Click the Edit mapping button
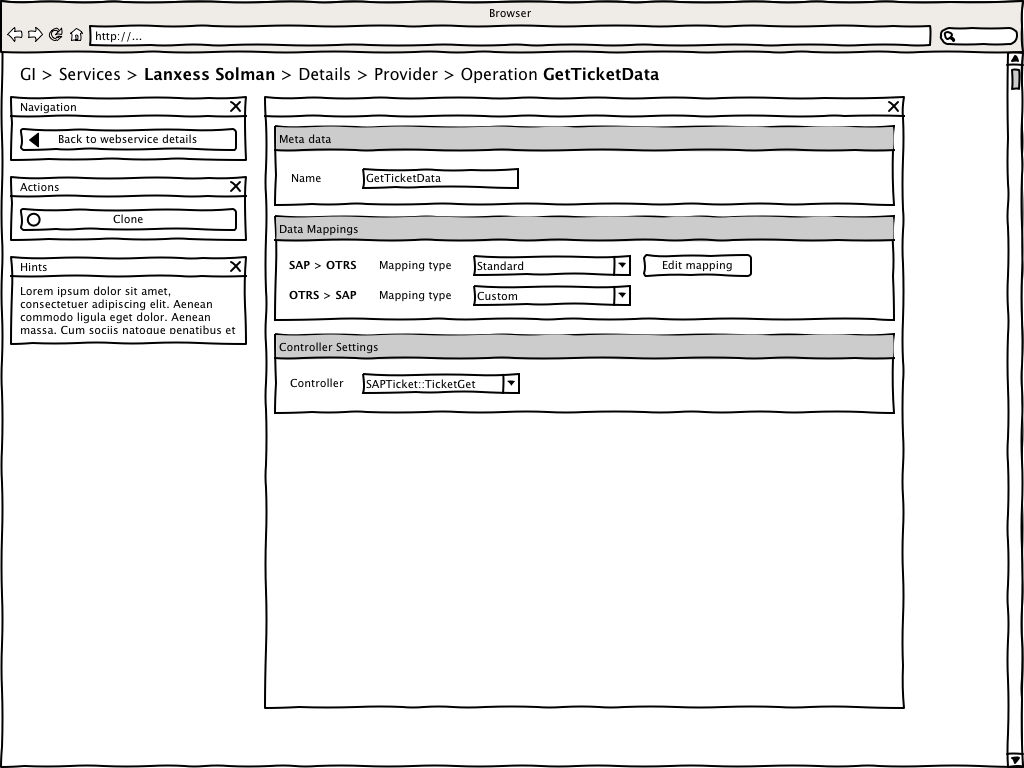This screenshot has height=768, width=1024. pos(697,265)
